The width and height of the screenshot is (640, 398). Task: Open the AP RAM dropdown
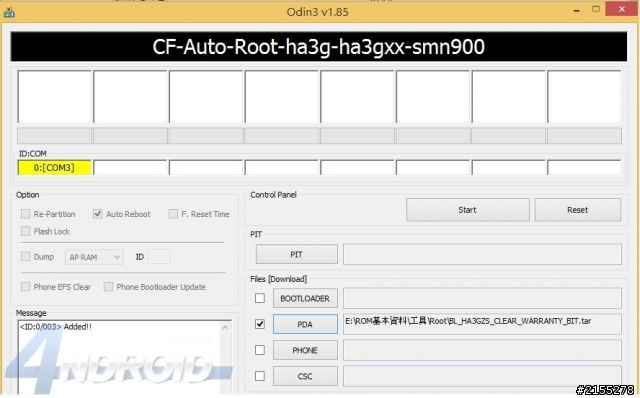[x=94, y=257]
